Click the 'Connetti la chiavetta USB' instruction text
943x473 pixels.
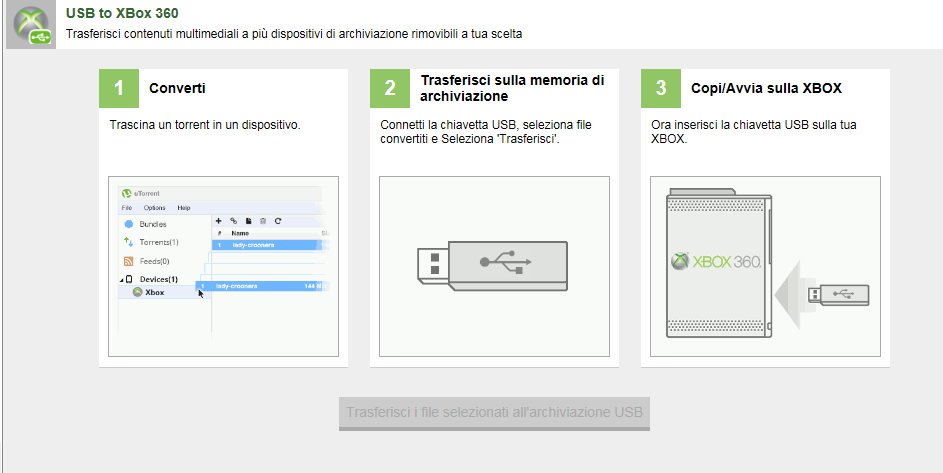(486, 132)
